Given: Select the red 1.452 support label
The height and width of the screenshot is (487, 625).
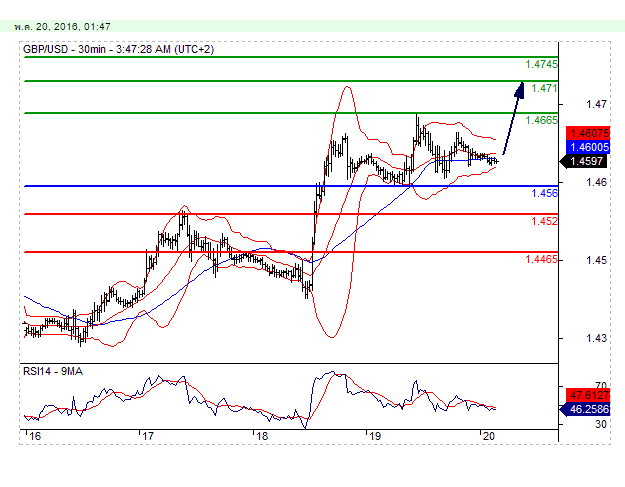Looking at the screenshot, I should click(x=544, y=221).
